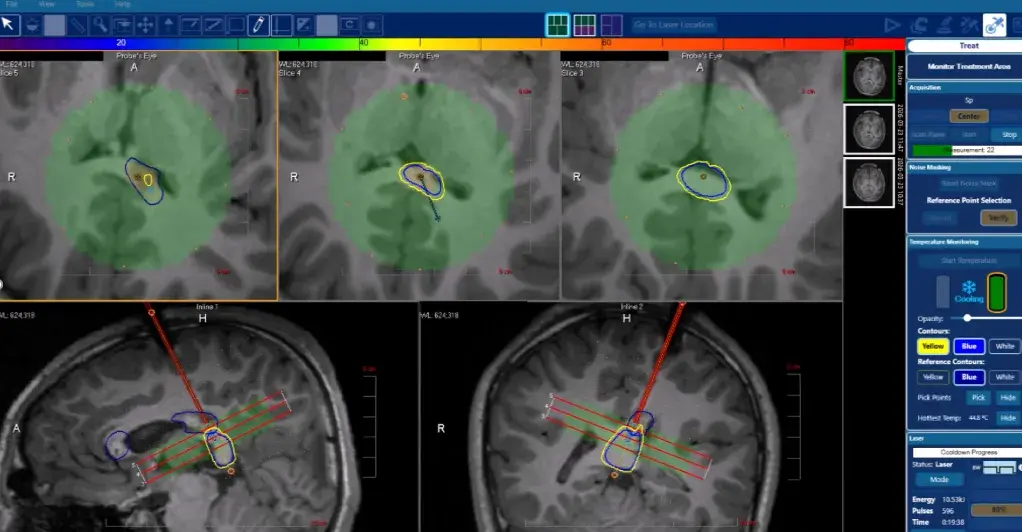This screenshot has height=532, width=1022.
Task: Hide the hottest temperature marker
Action: 1008,418
